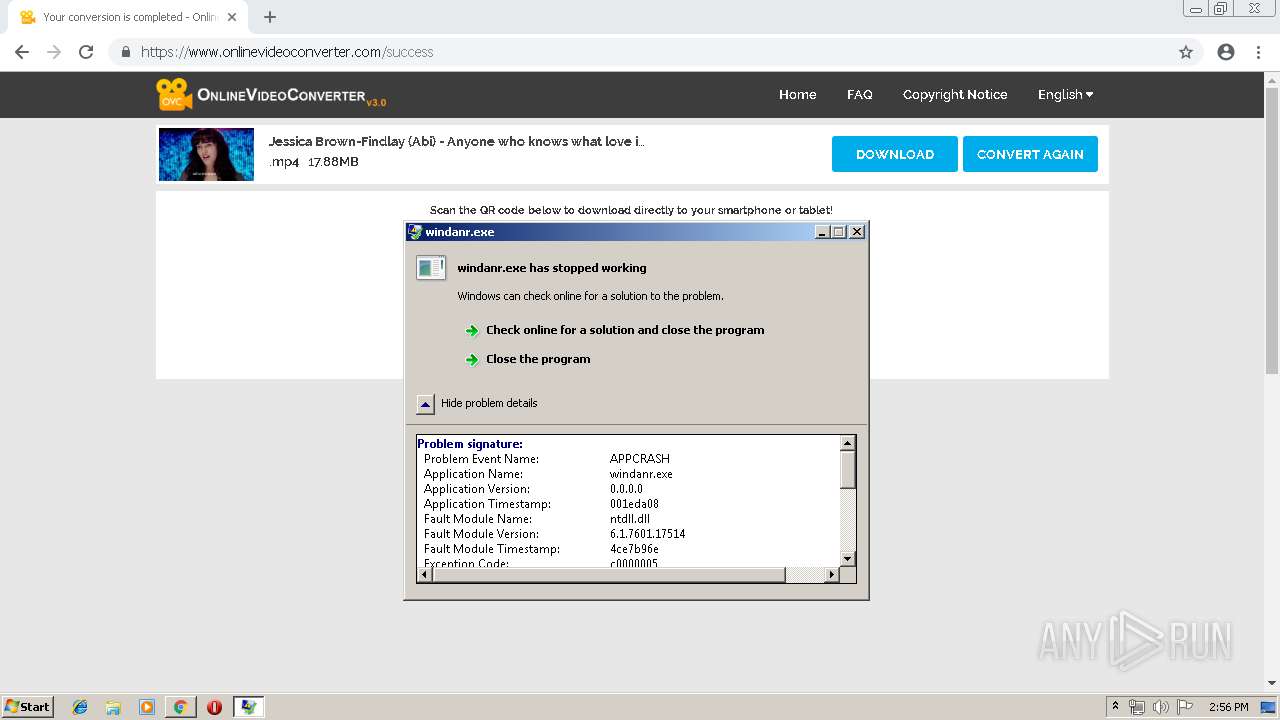This screenshot has width=1280, height=720.
Task: Select the APPCRASH event name value
Action: point(640,459)
